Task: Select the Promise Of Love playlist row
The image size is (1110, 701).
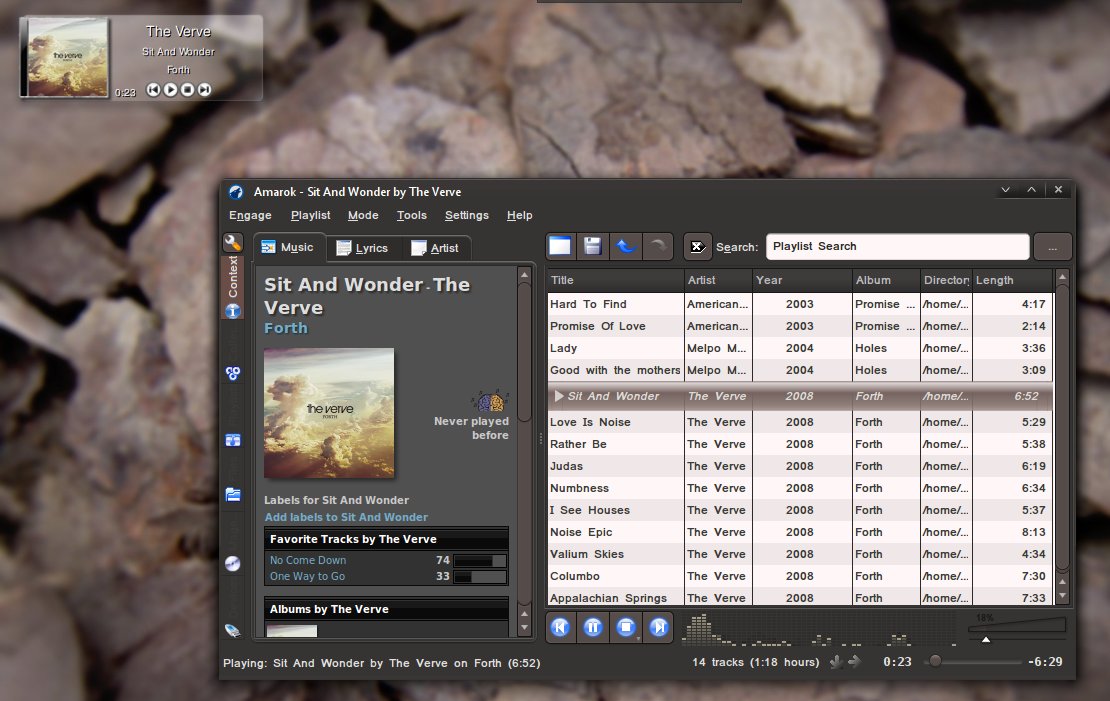Action: [x=800, y=326]
